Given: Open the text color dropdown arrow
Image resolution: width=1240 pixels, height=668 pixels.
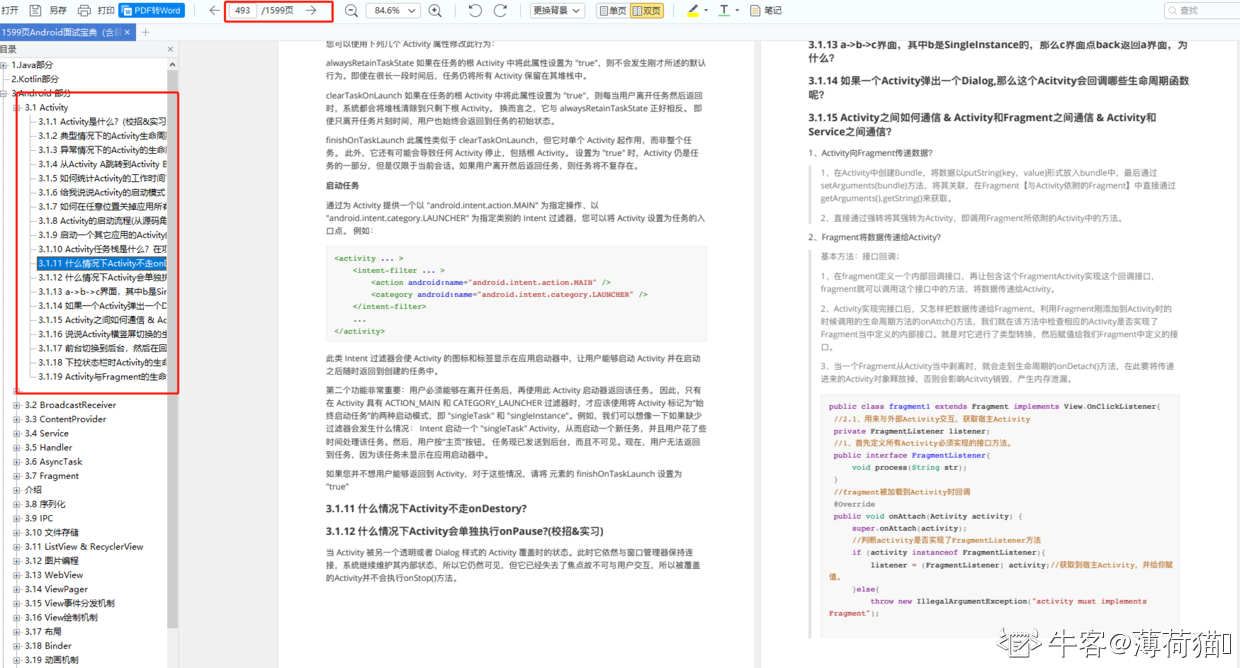Looking at the screenshot, I should coord(738,10).
